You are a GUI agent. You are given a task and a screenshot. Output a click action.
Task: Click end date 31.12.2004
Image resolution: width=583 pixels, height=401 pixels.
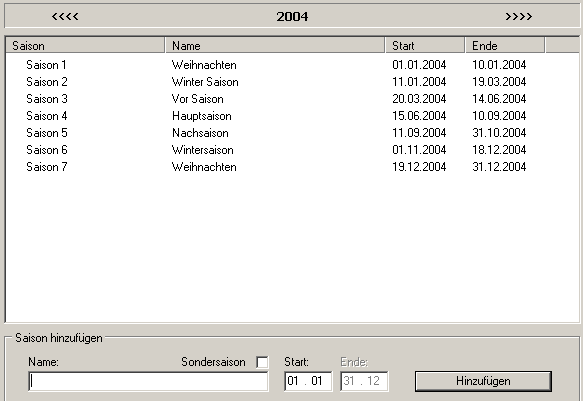coord(499,167)
